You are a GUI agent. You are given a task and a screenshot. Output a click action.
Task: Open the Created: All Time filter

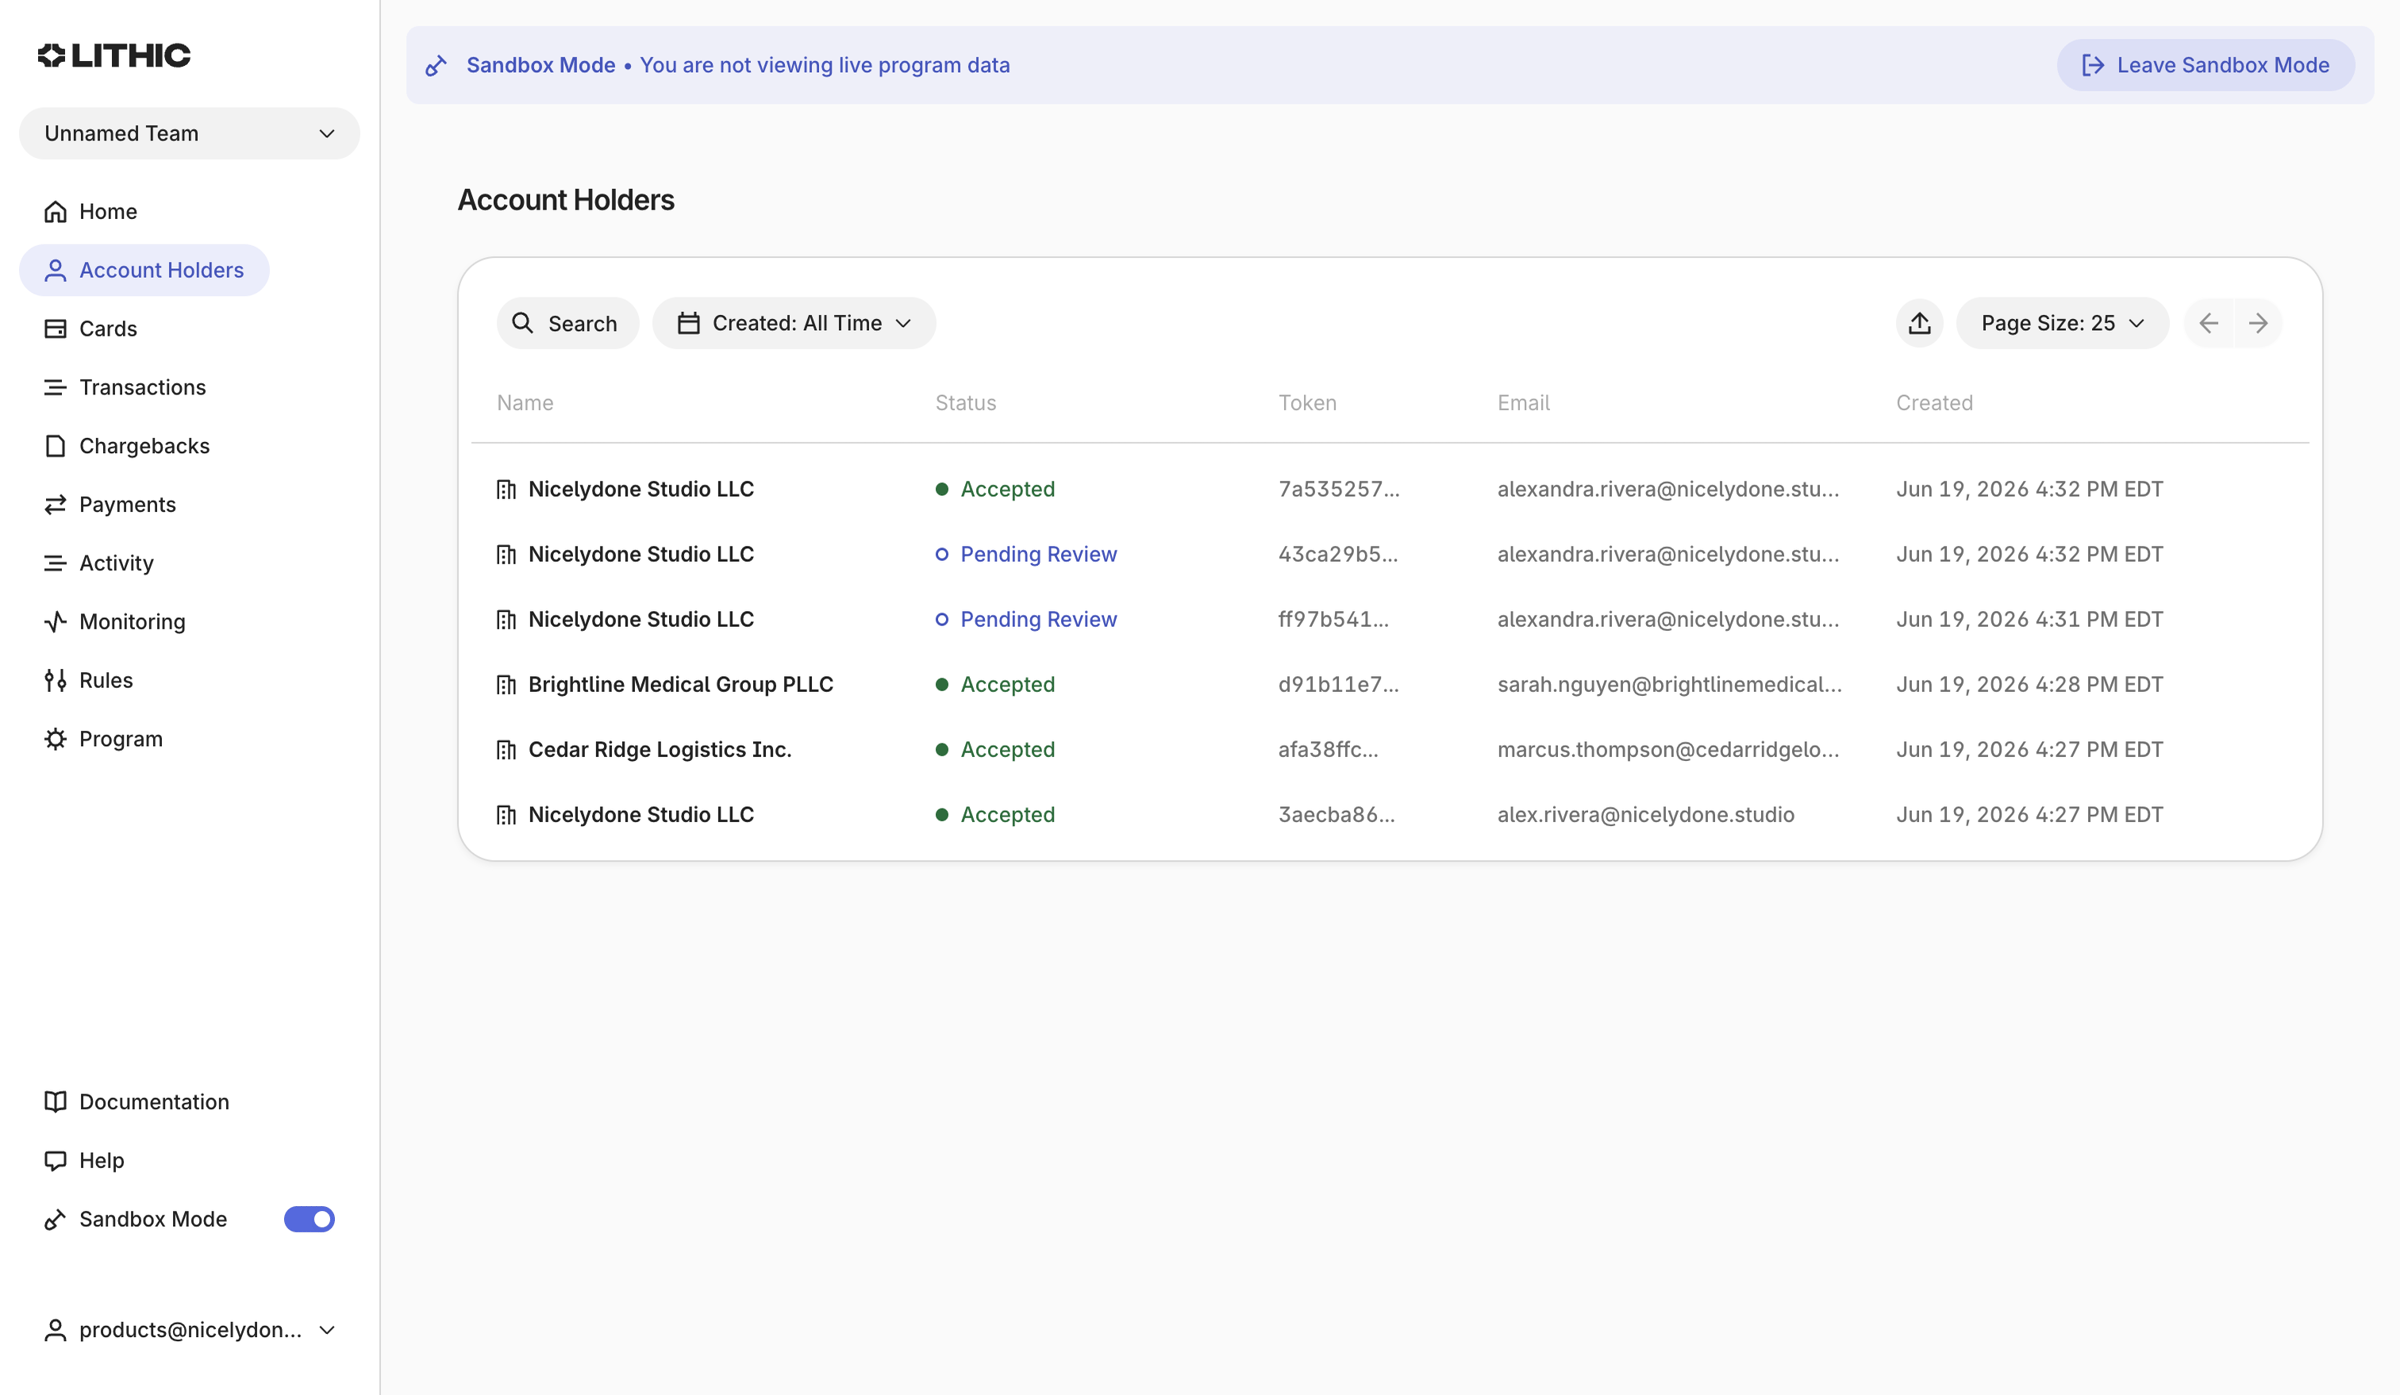tap(794, 323)
